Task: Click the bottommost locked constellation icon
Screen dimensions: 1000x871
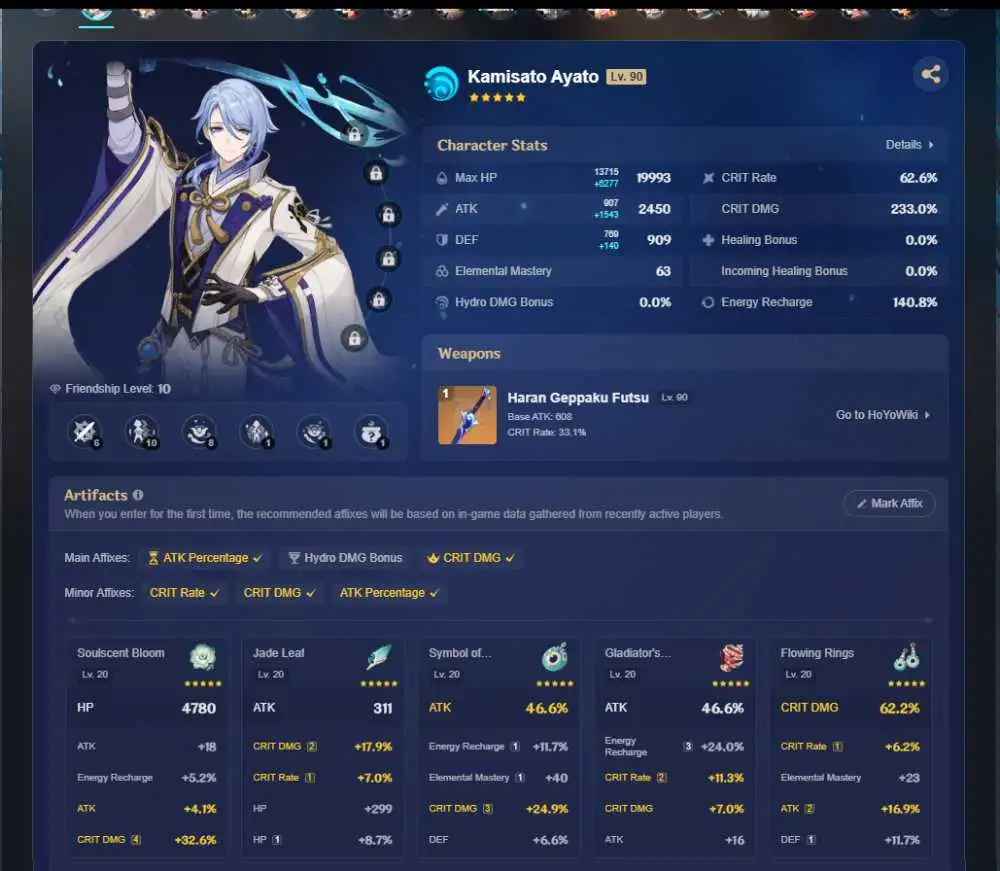Action: click(355, 339)
